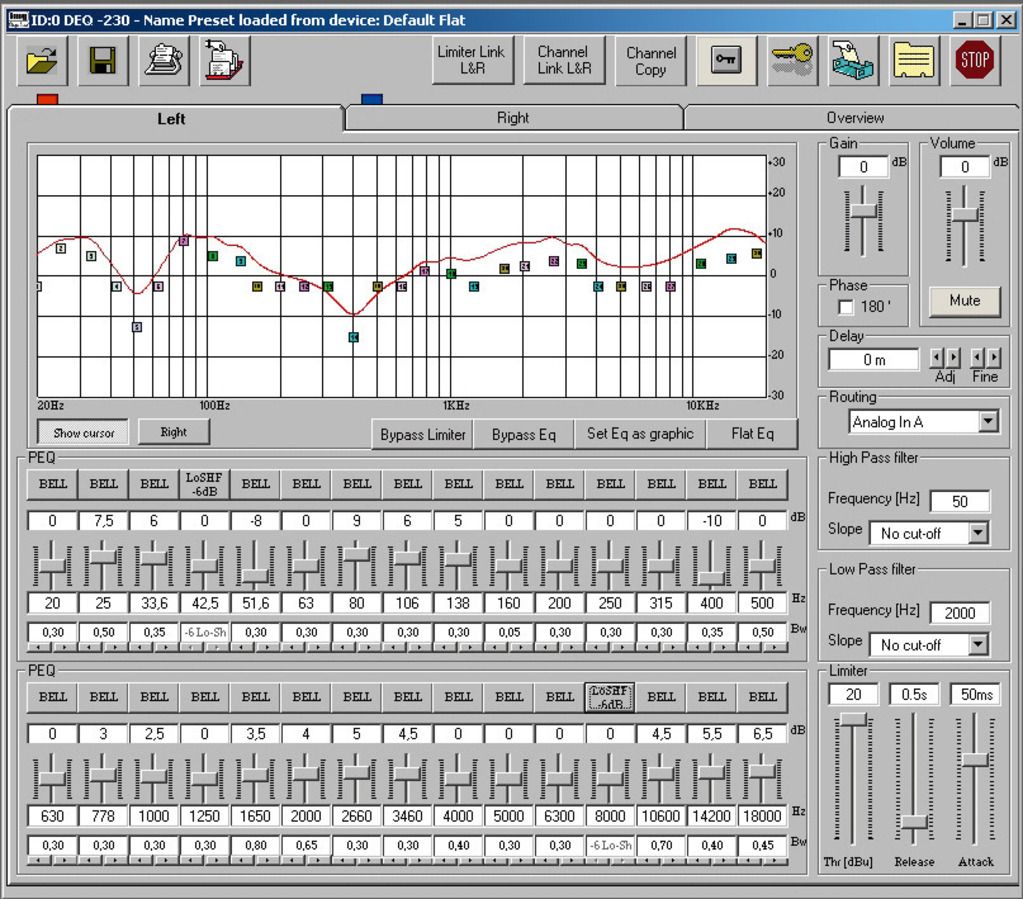Open the Overview tab
The image size is (1023, 899).
[x=854, y=118]
